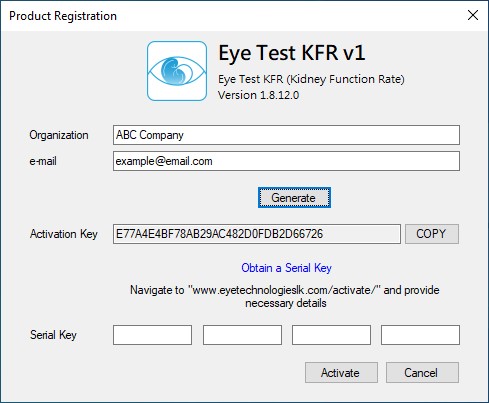Focus the fourth Serial Key box
Image resolution: width=489 pixels, height=403 pixels.
420,335
